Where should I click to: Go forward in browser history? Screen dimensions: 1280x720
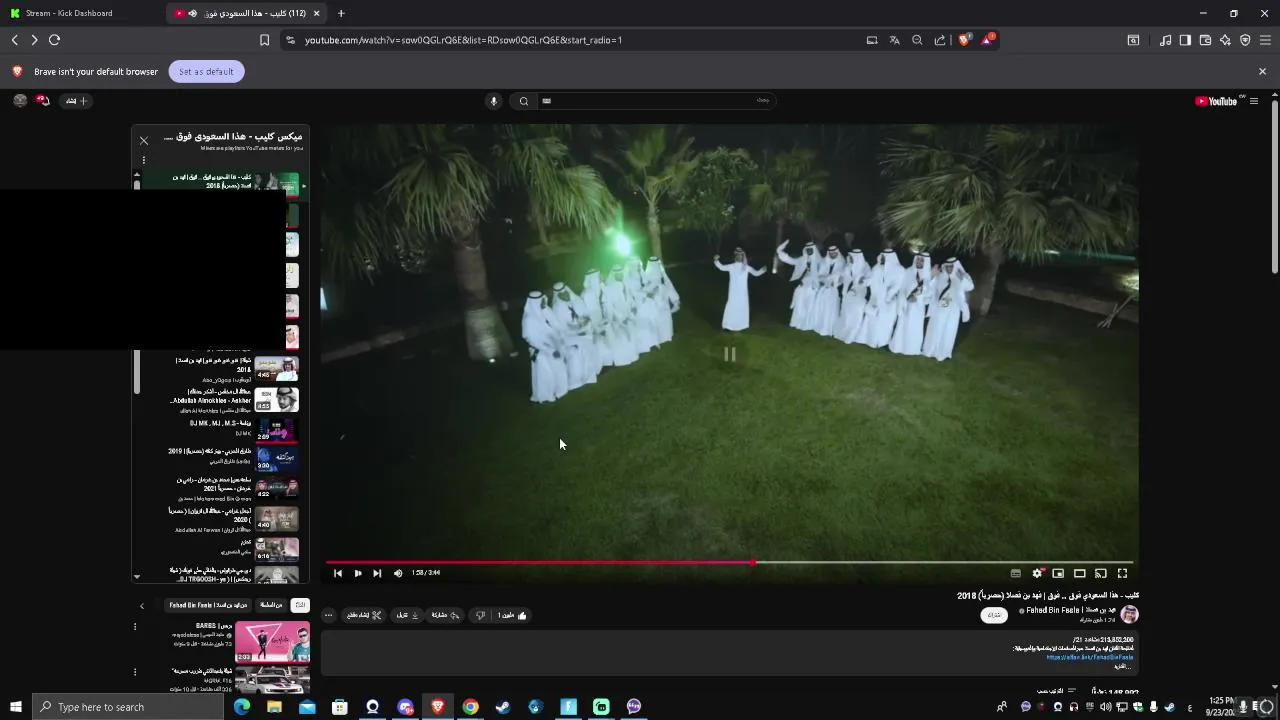click(34, 40)
